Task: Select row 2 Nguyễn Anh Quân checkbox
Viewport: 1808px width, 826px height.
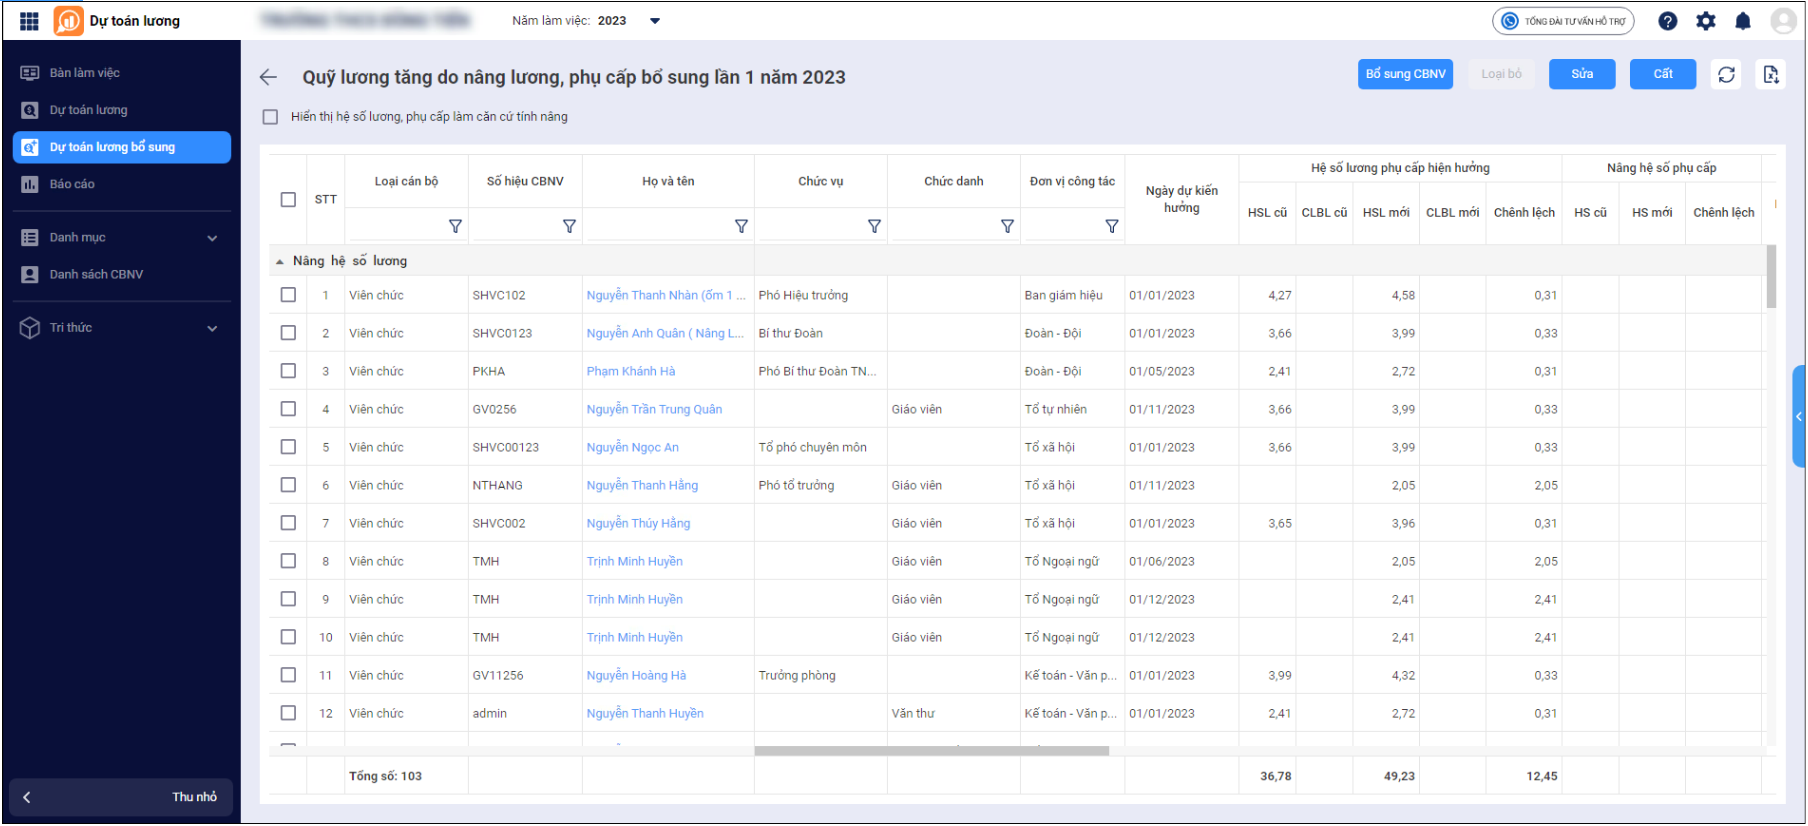Action: coord(288,333)
